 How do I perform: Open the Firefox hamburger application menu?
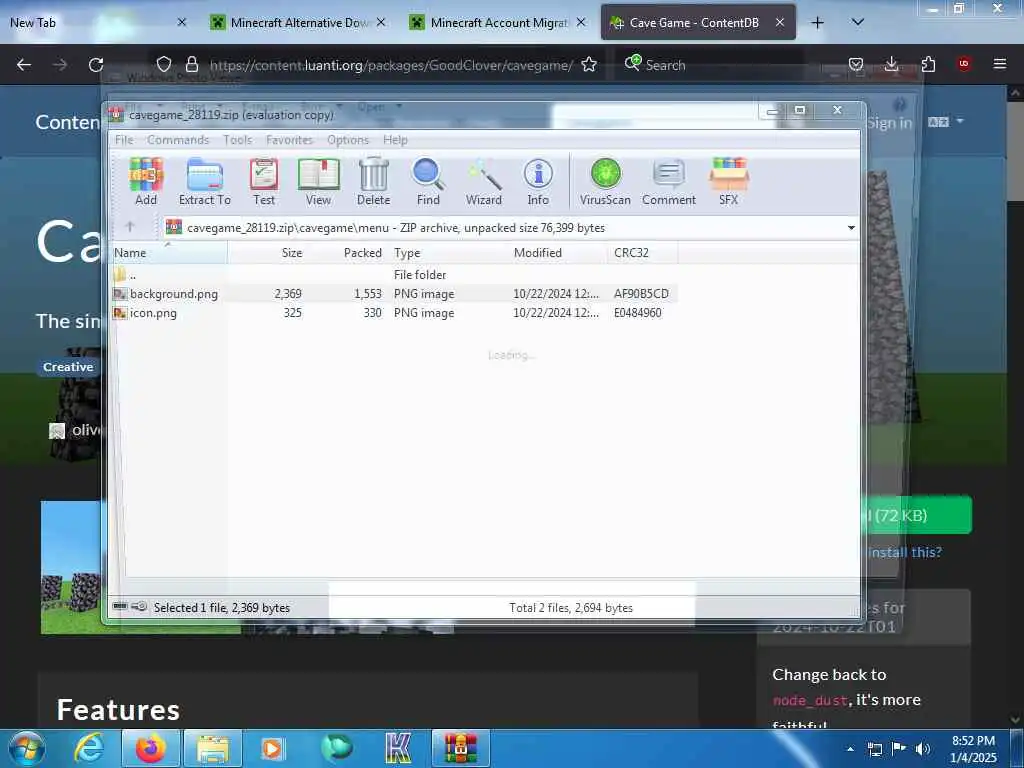pyautogui.click(x=1000, y=64)
